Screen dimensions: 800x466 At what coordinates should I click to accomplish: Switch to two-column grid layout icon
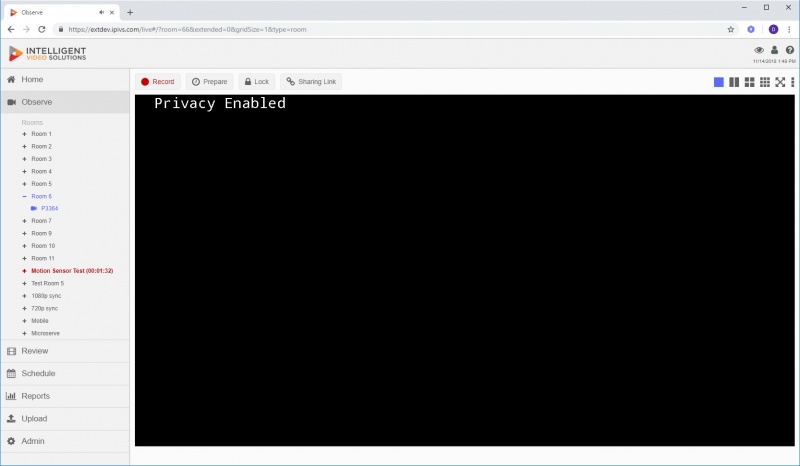point(734,82)
